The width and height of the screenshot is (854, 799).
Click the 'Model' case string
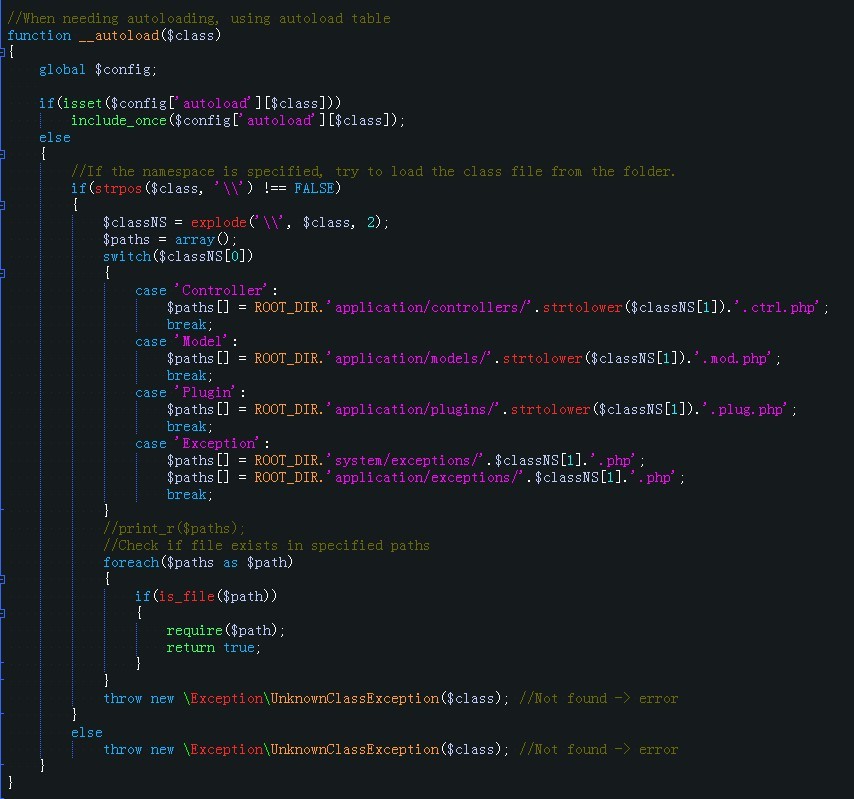(202, 341)
